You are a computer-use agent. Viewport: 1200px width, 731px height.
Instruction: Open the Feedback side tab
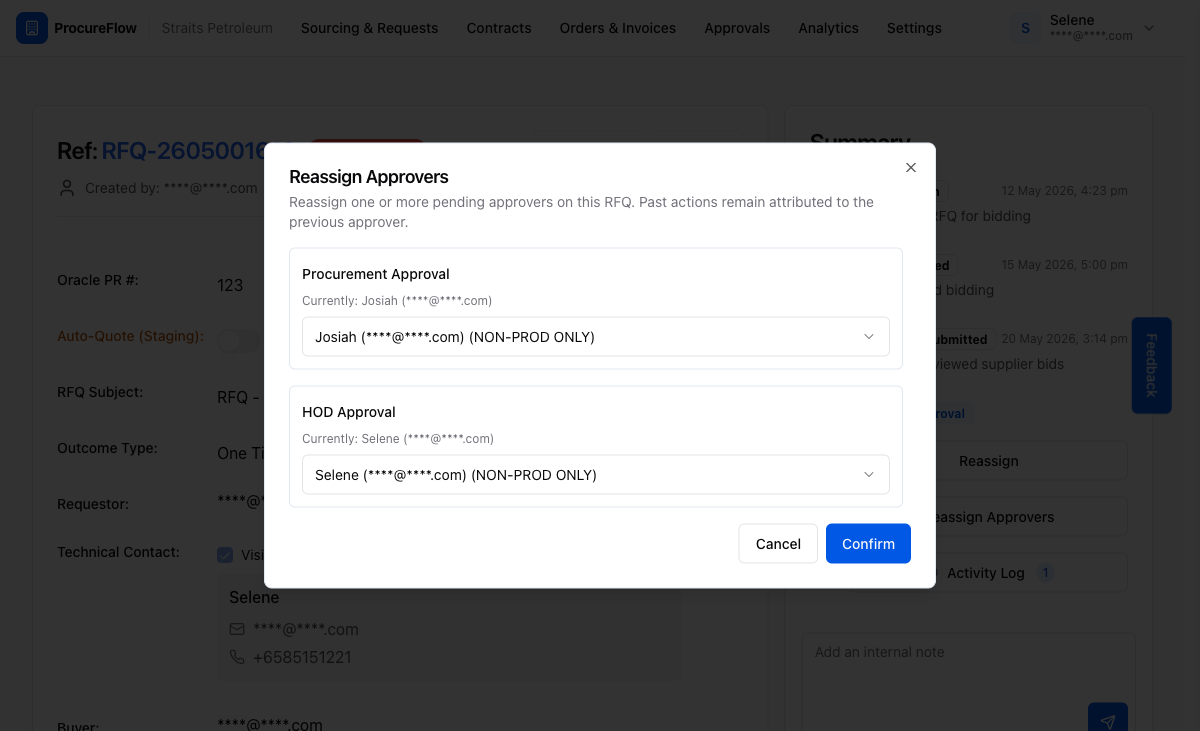tap(1151, 365)
